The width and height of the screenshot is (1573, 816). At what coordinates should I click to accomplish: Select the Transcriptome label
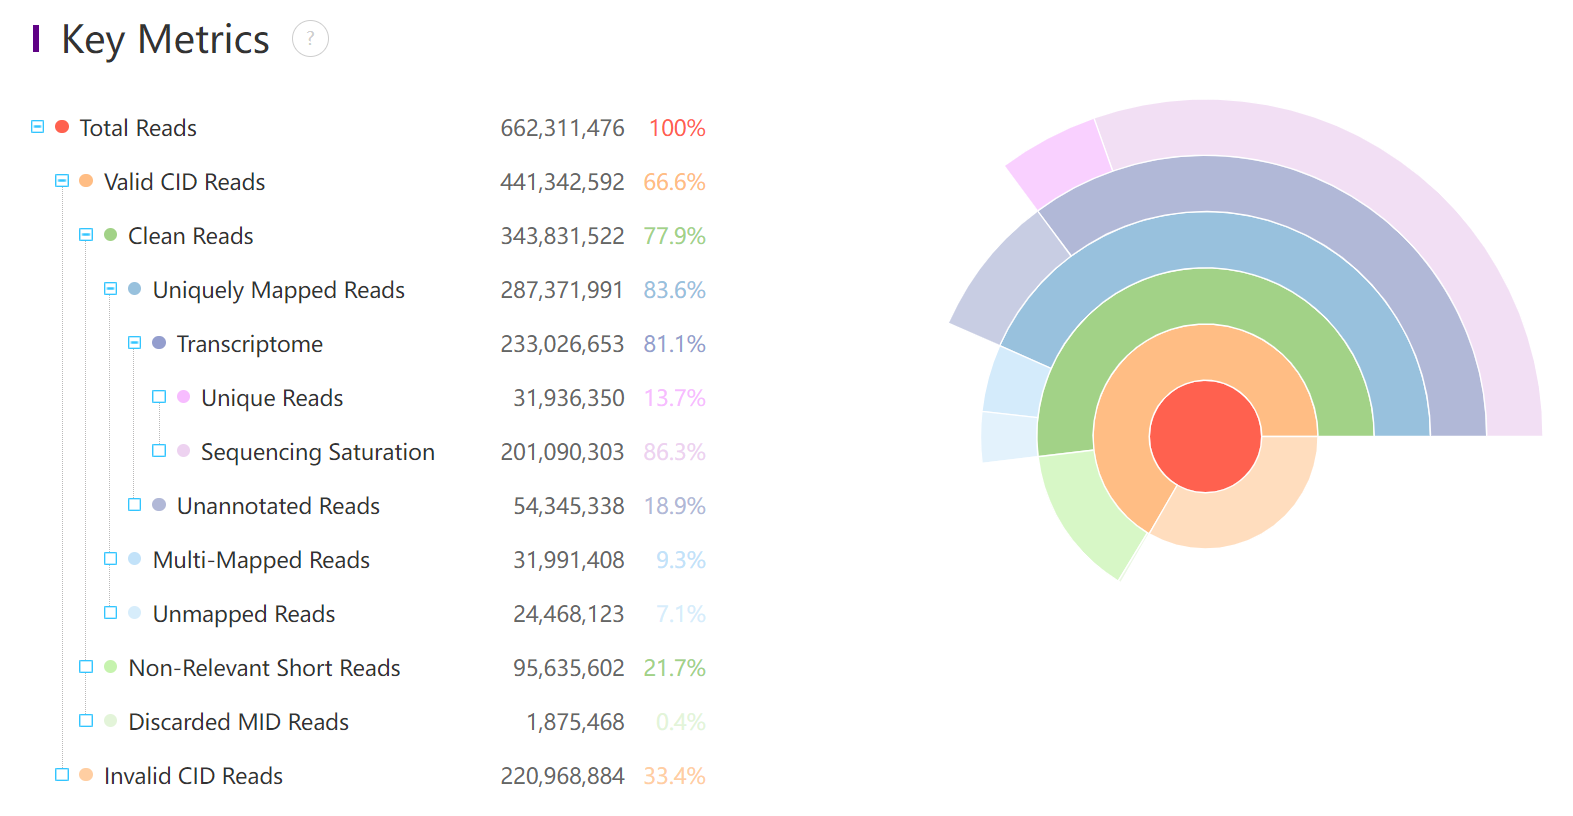point(250,345)
